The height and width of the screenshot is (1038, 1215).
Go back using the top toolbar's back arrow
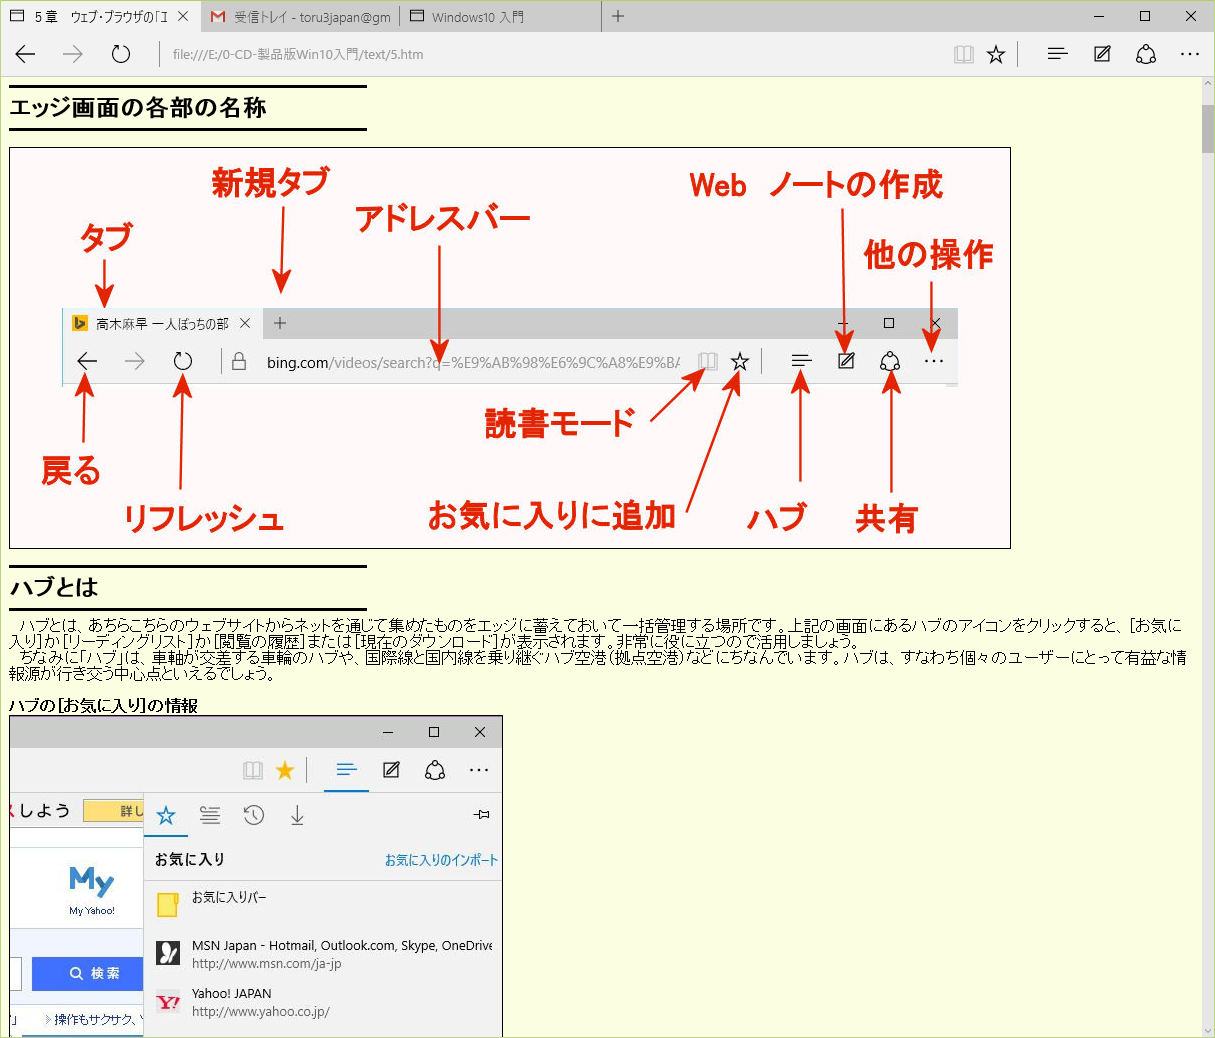tap(26, 54)
